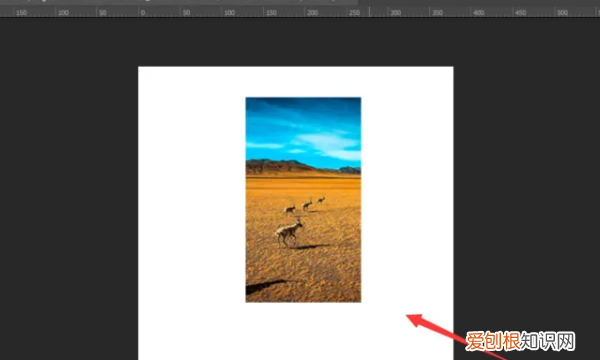Image resolution: width=600 pixels, height=360 pixels.
Task: Click the horizontal ruler above the canvas
Action: (300, 12)
